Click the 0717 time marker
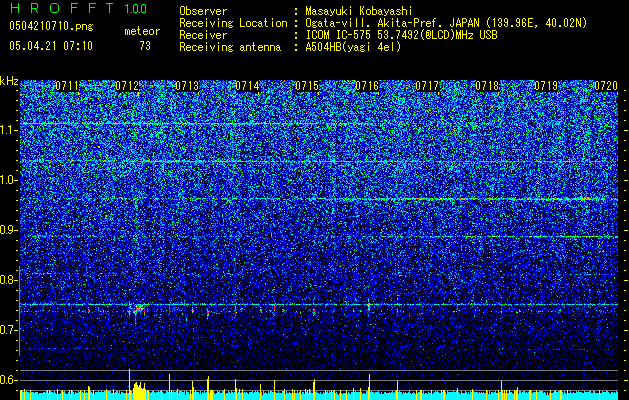 (427, 86)
